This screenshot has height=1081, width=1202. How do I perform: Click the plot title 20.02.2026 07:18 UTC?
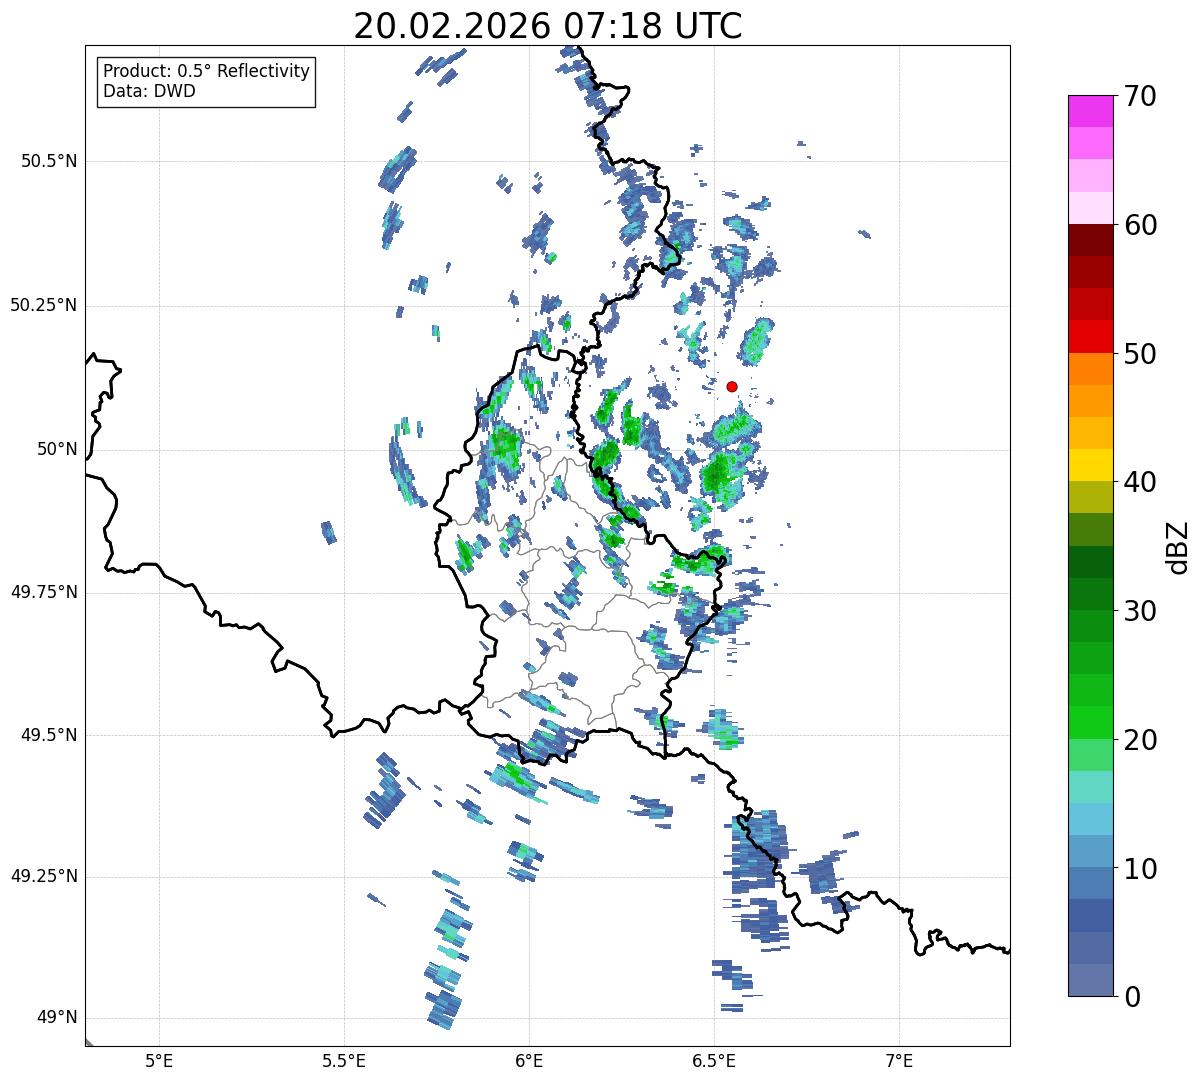click(x=548, y=26)
